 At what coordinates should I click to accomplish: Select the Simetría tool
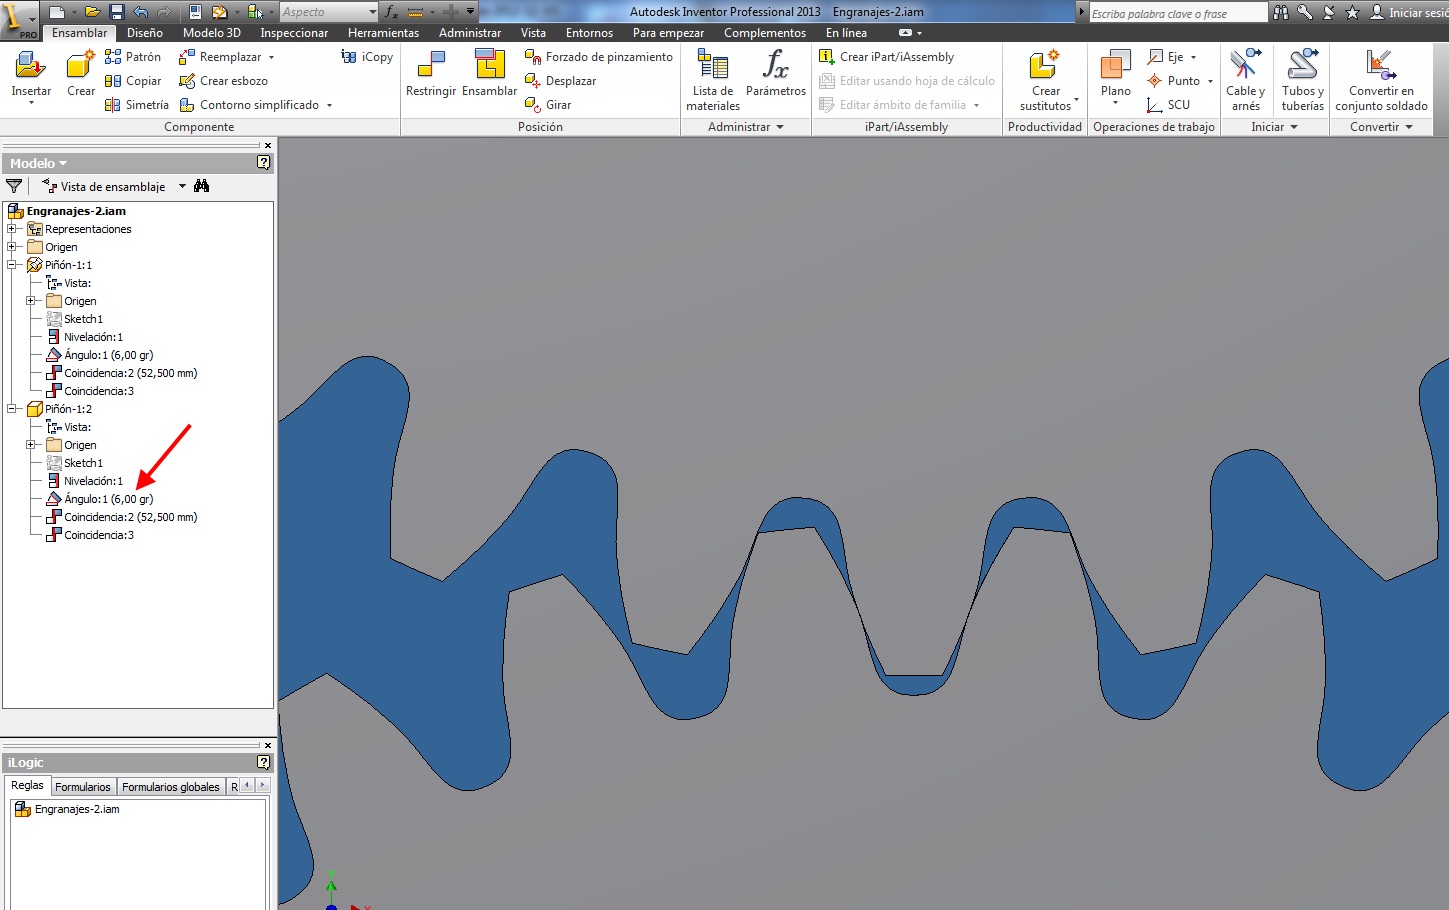click(x=137, y=105)
